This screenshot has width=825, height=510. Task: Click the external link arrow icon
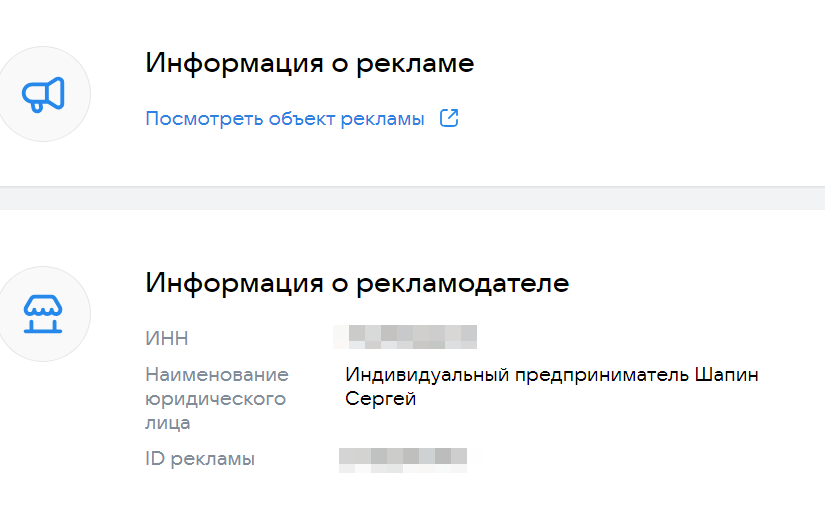point(449,119)
